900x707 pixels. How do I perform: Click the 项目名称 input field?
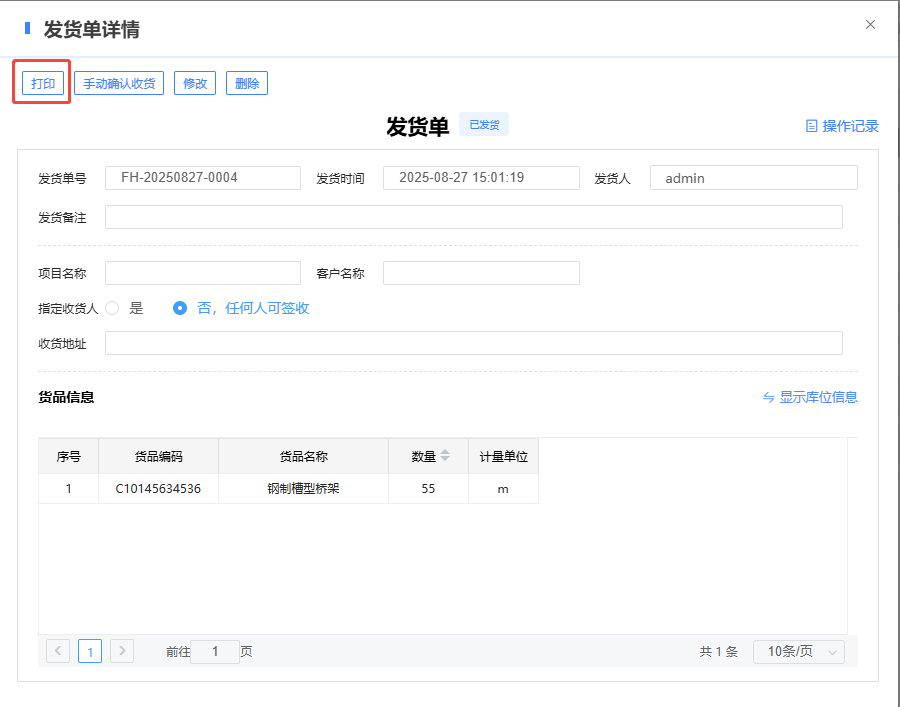point(202,273)
